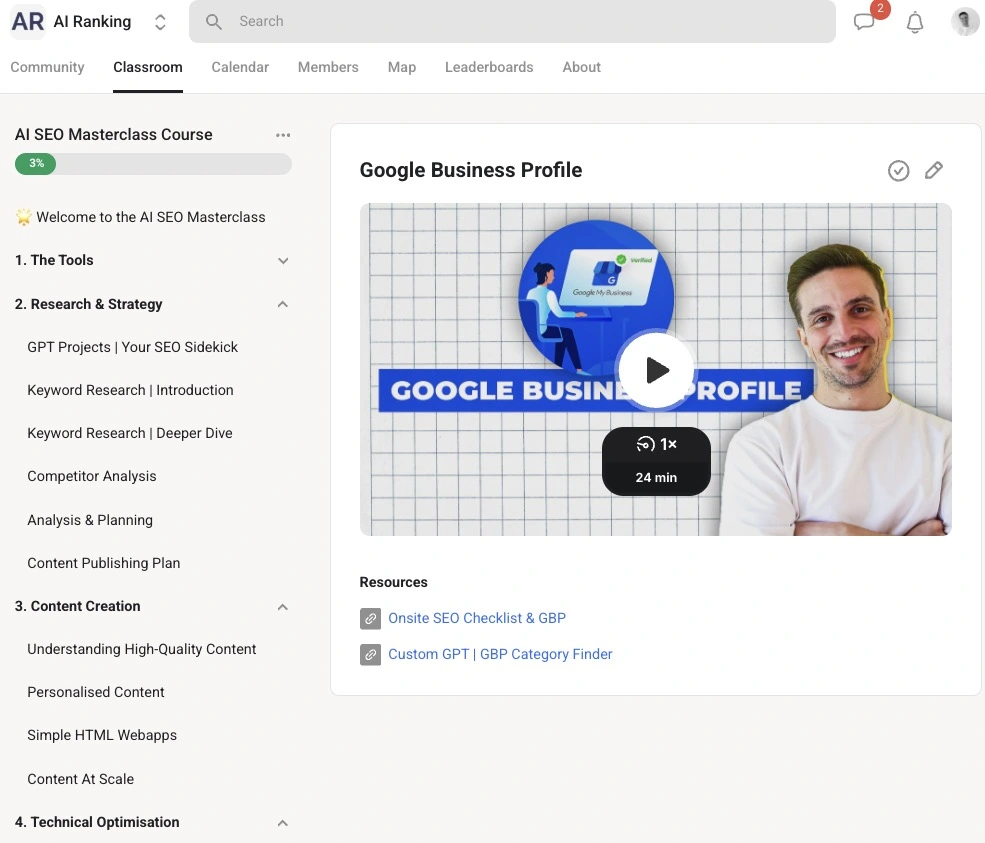Open Understanding High-Quality Content lesson
This screenshot has height=843, width=985.
tap(141, 650)
